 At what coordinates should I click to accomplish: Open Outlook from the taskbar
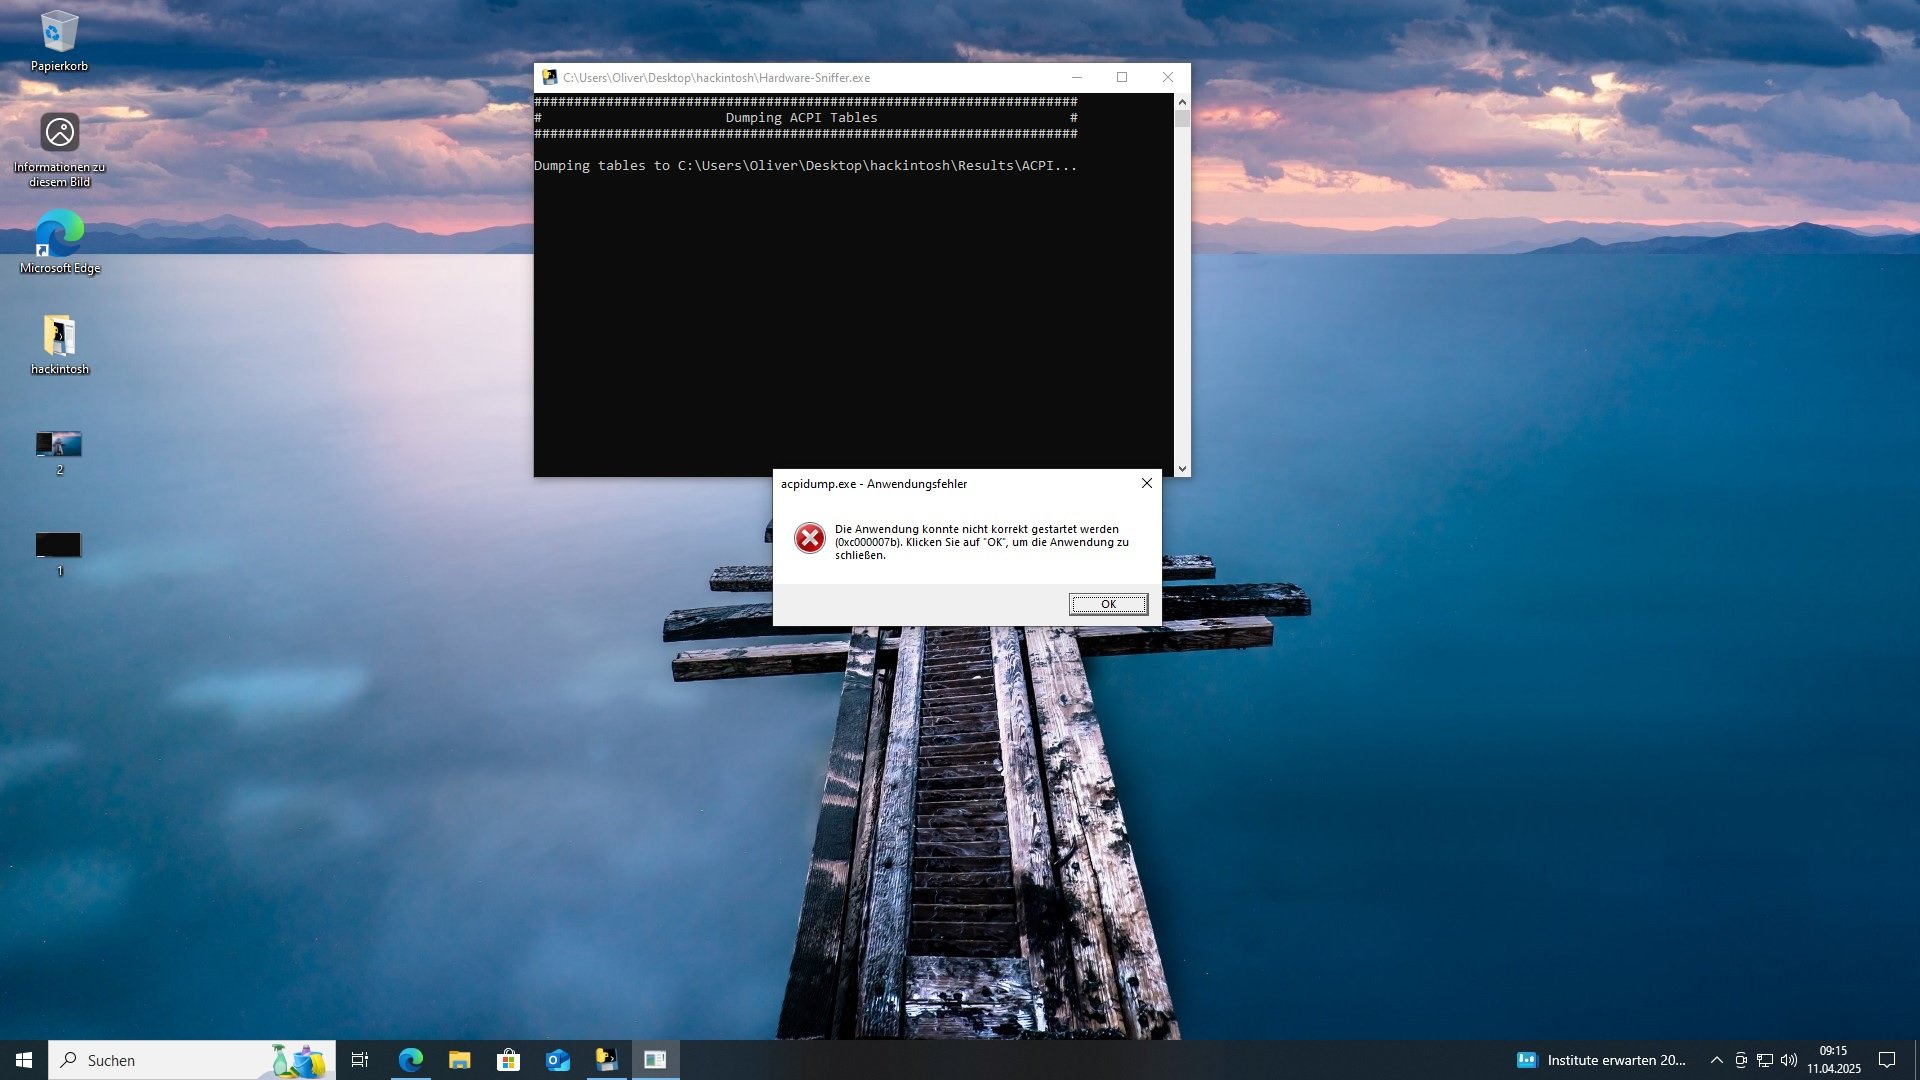557,1060
